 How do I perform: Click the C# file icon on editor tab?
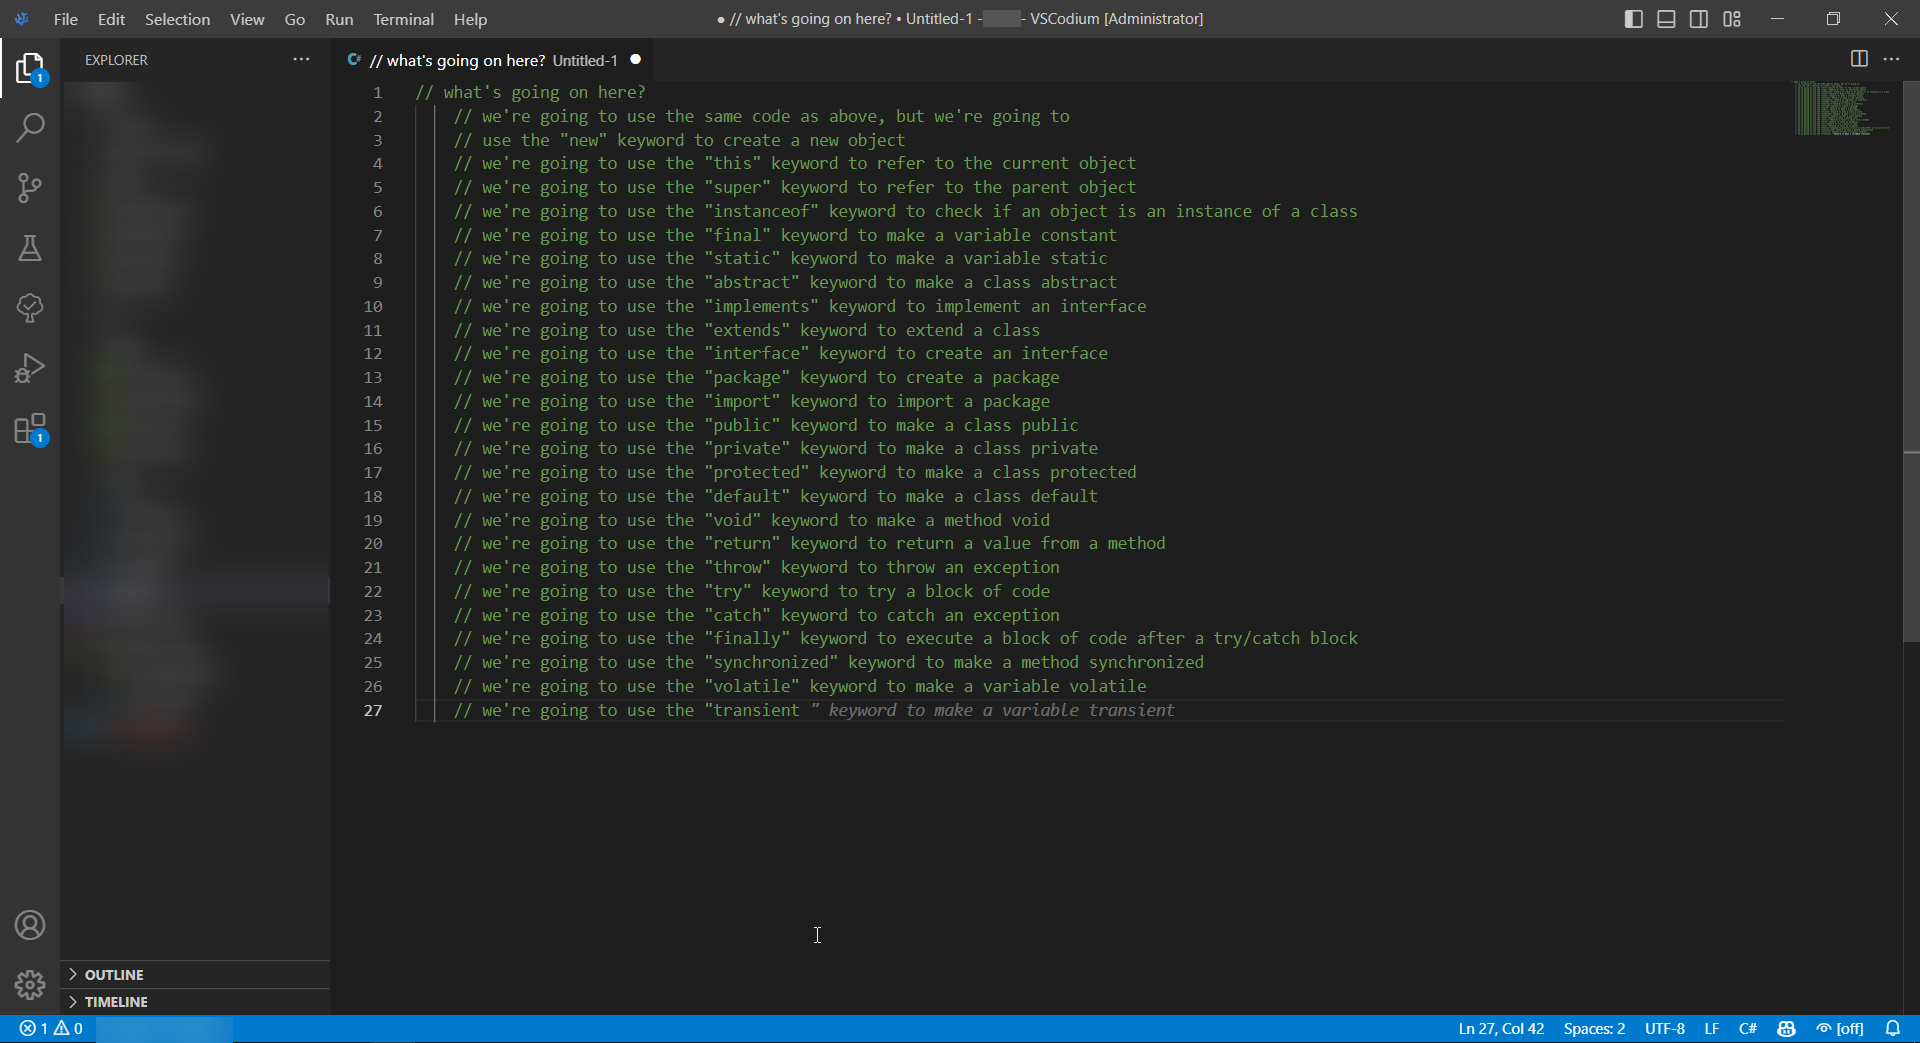coord(353,60)
